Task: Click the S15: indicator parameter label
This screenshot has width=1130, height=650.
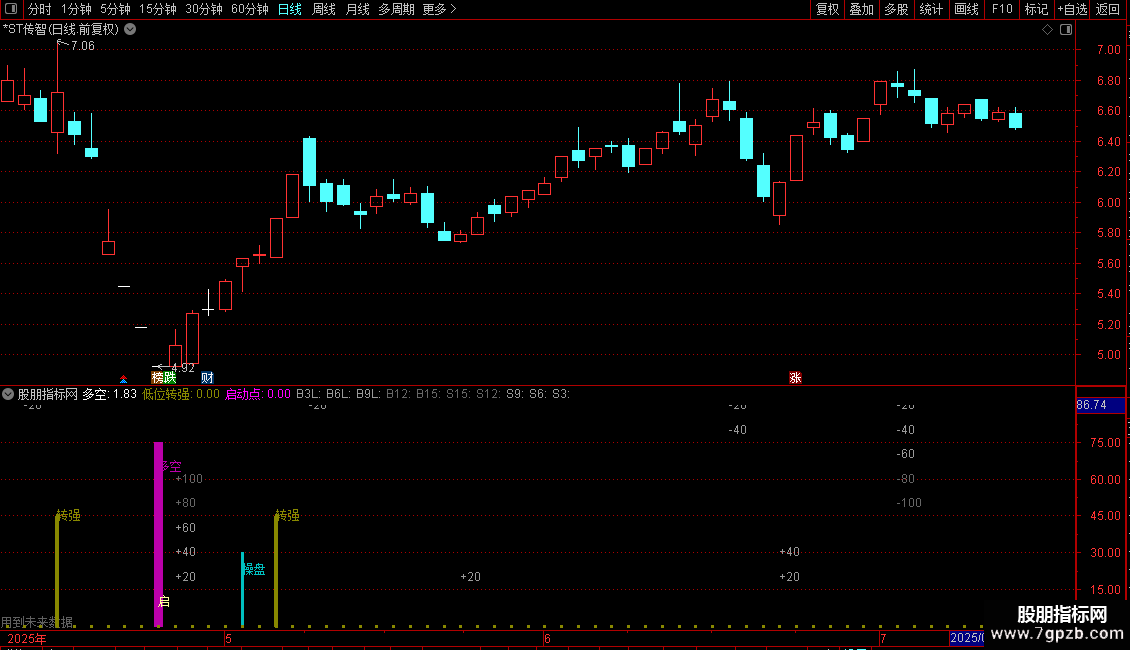Action: pyautogui.click(x=458, y=394)
